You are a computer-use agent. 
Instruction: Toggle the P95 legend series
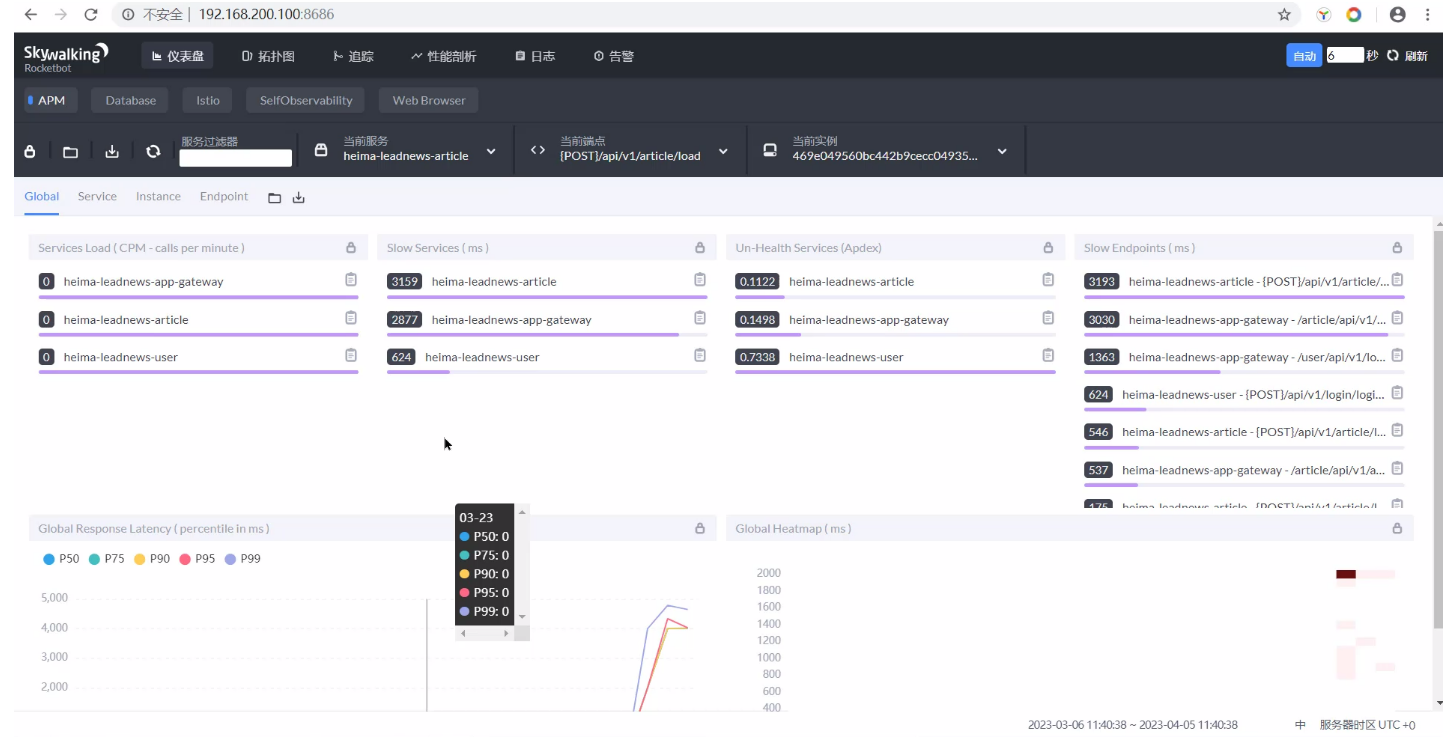click(x=197, y=559)
